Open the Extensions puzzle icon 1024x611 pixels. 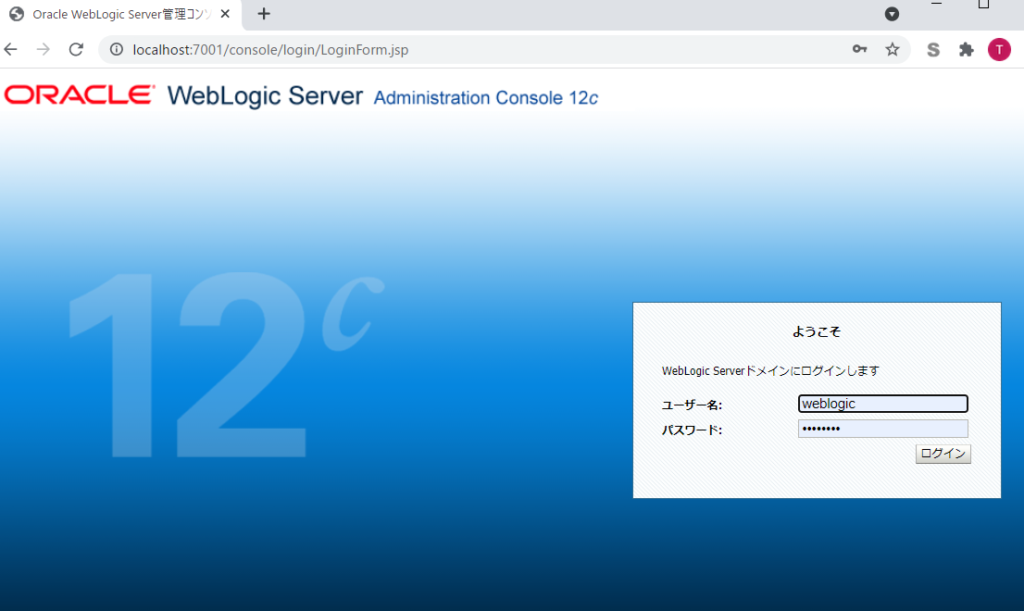966,50
